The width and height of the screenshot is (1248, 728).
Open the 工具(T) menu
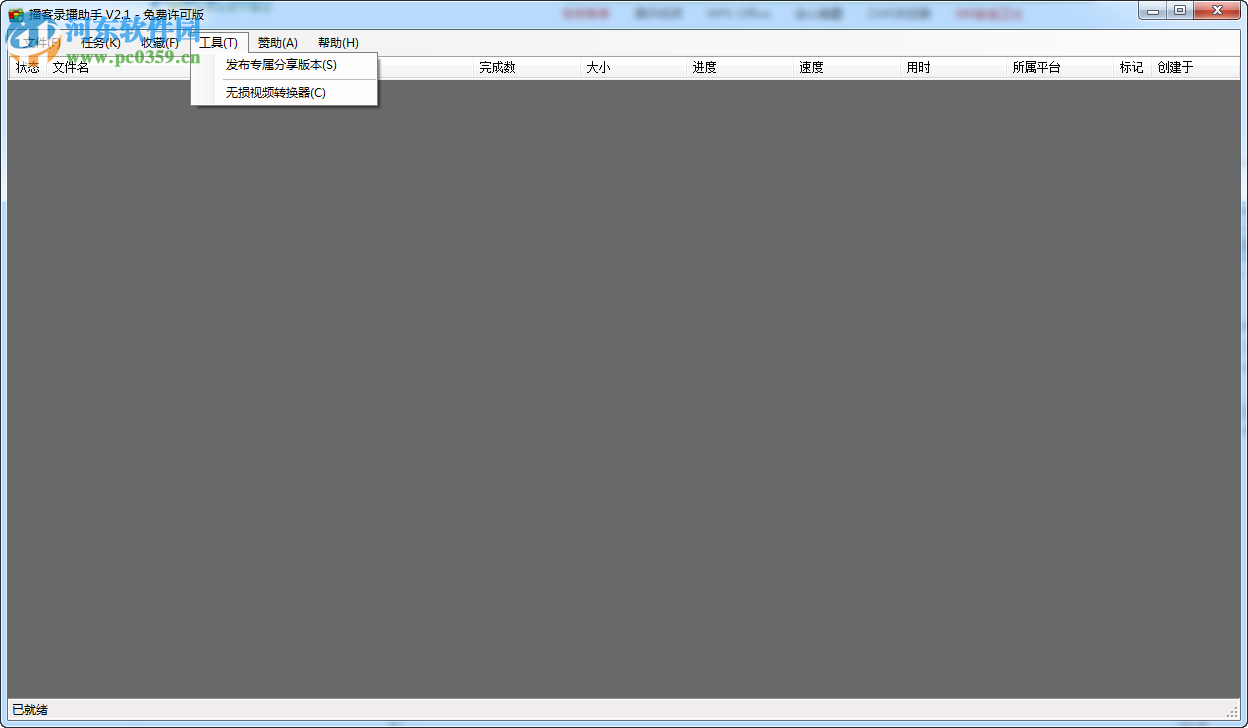click(x=219, y=42)
